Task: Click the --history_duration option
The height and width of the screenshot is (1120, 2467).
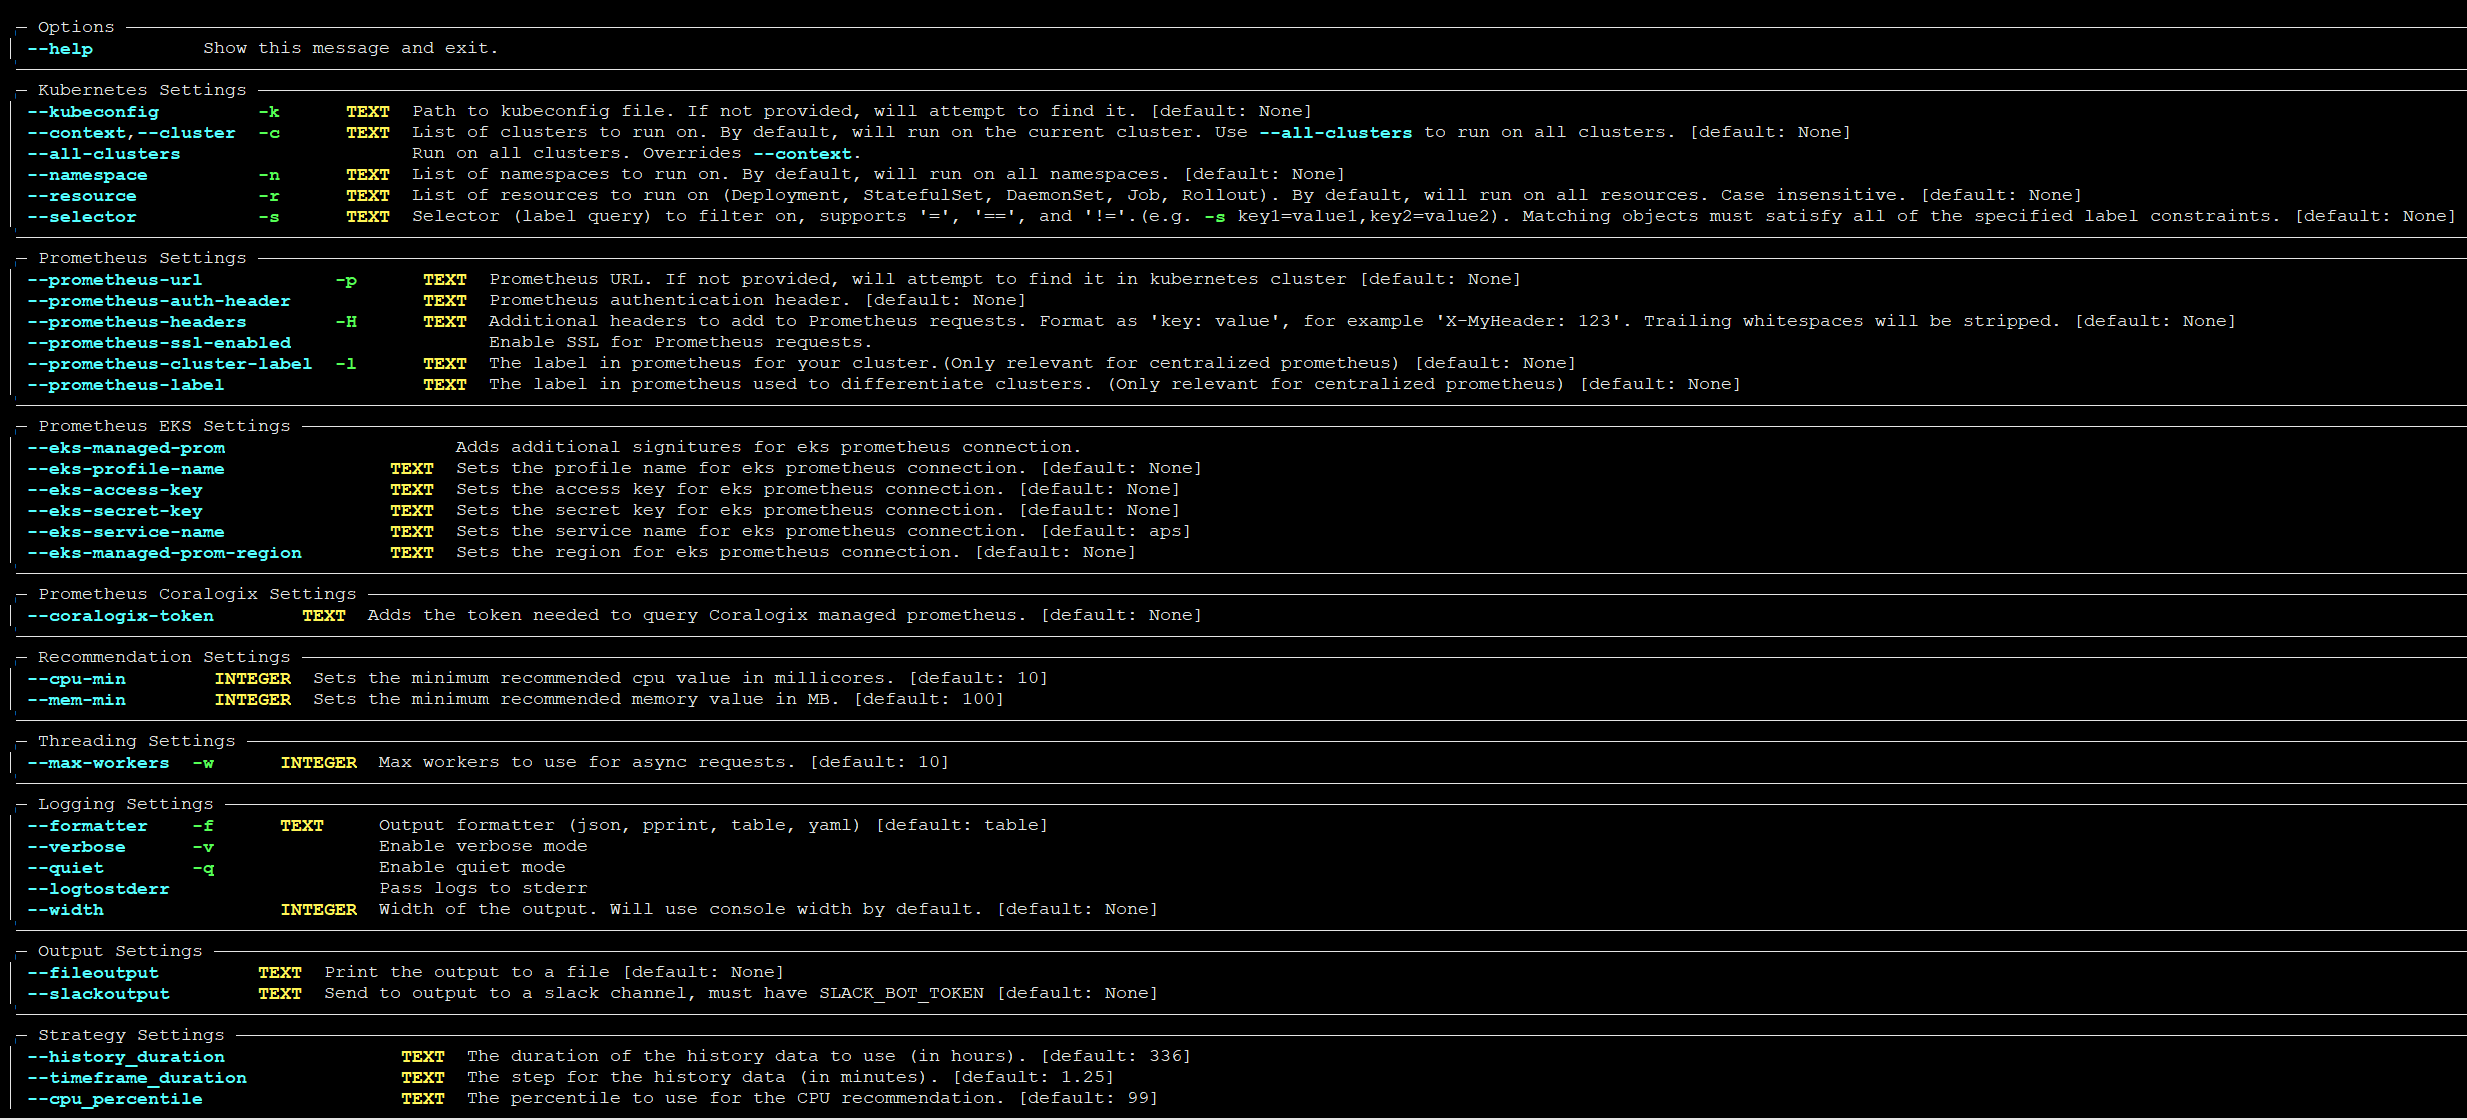Action: pos(126,1057)
